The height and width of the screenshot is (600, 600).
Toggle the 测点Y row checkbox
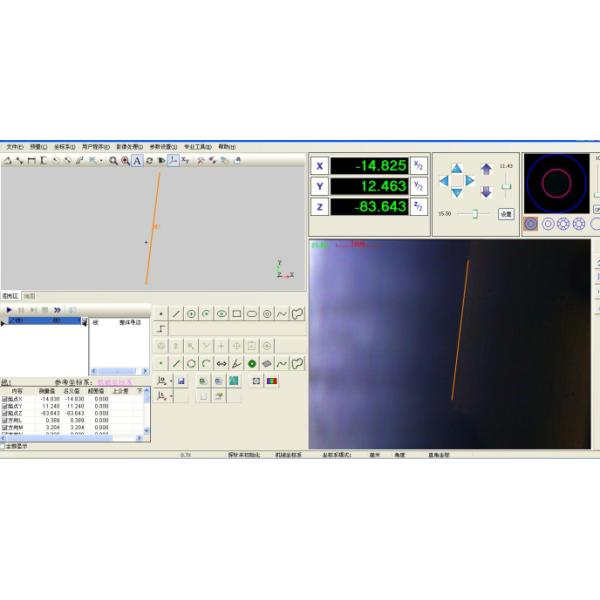5,405
